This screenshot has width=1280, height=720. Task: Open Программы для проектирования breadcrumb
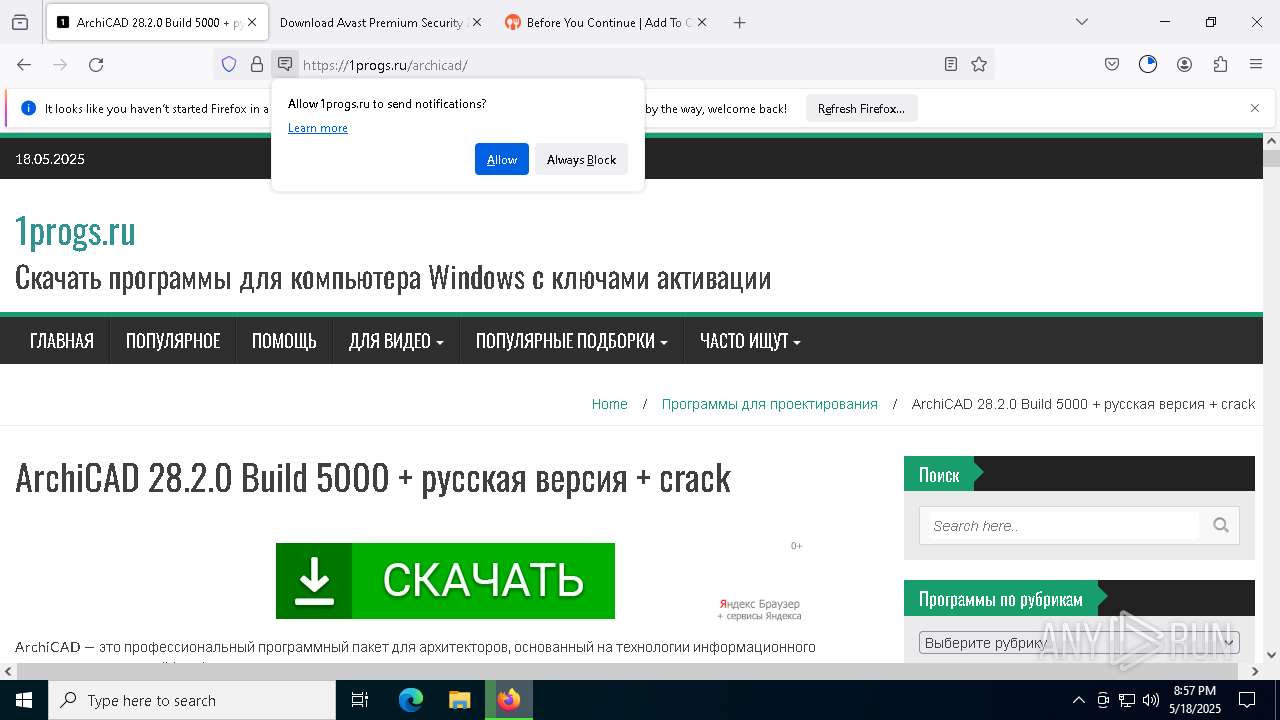[x=770, y=404]
